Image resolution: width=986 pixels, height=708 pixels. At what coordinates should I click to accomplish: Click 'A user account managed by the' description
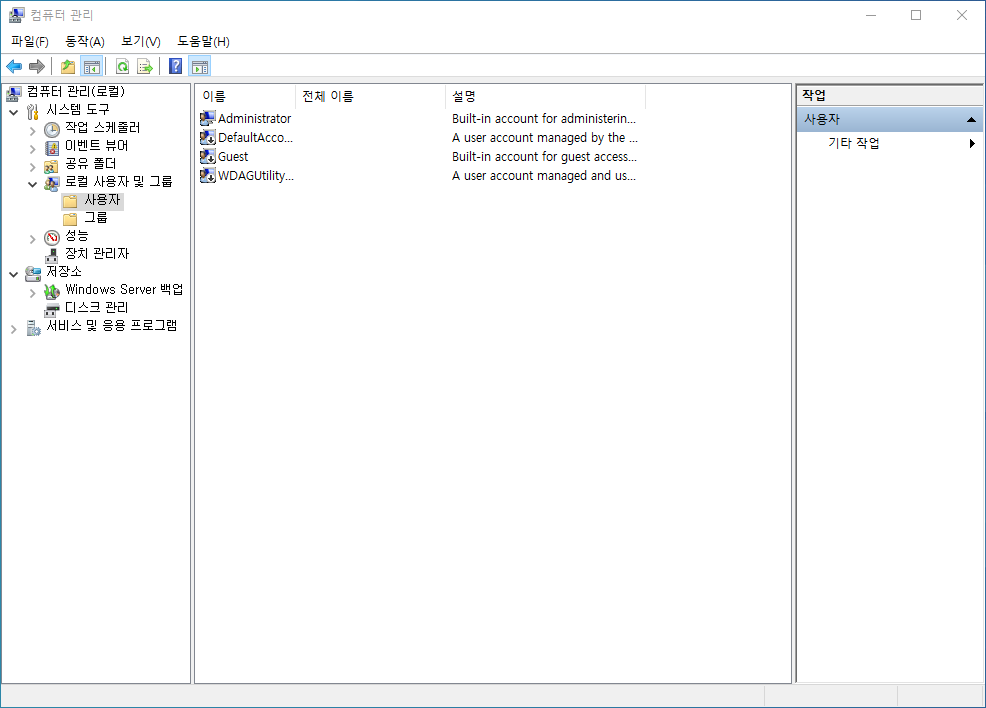tap(545, 137)
